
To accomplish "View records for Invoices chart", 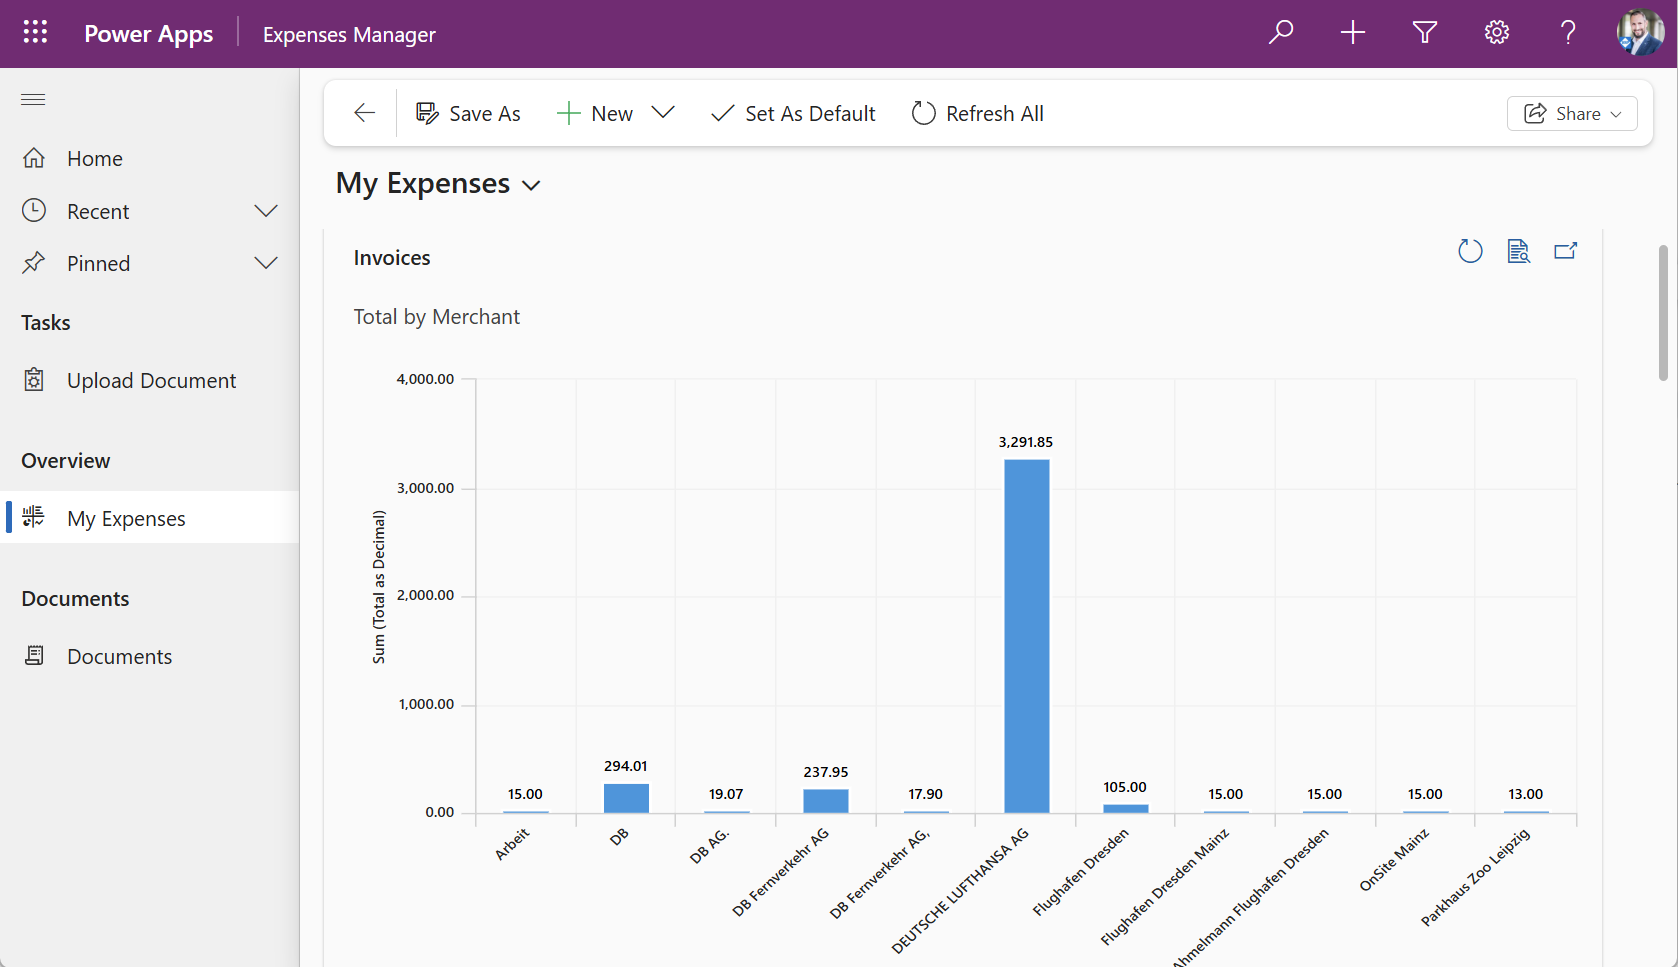I will (1518, 251).
